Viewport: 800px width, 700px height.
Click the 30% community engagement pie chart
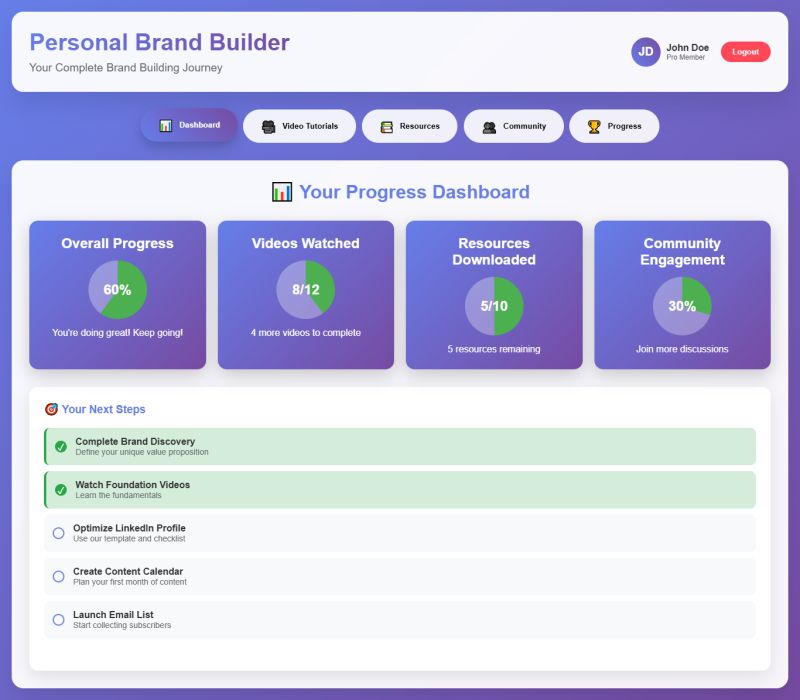tap(682, 306)
